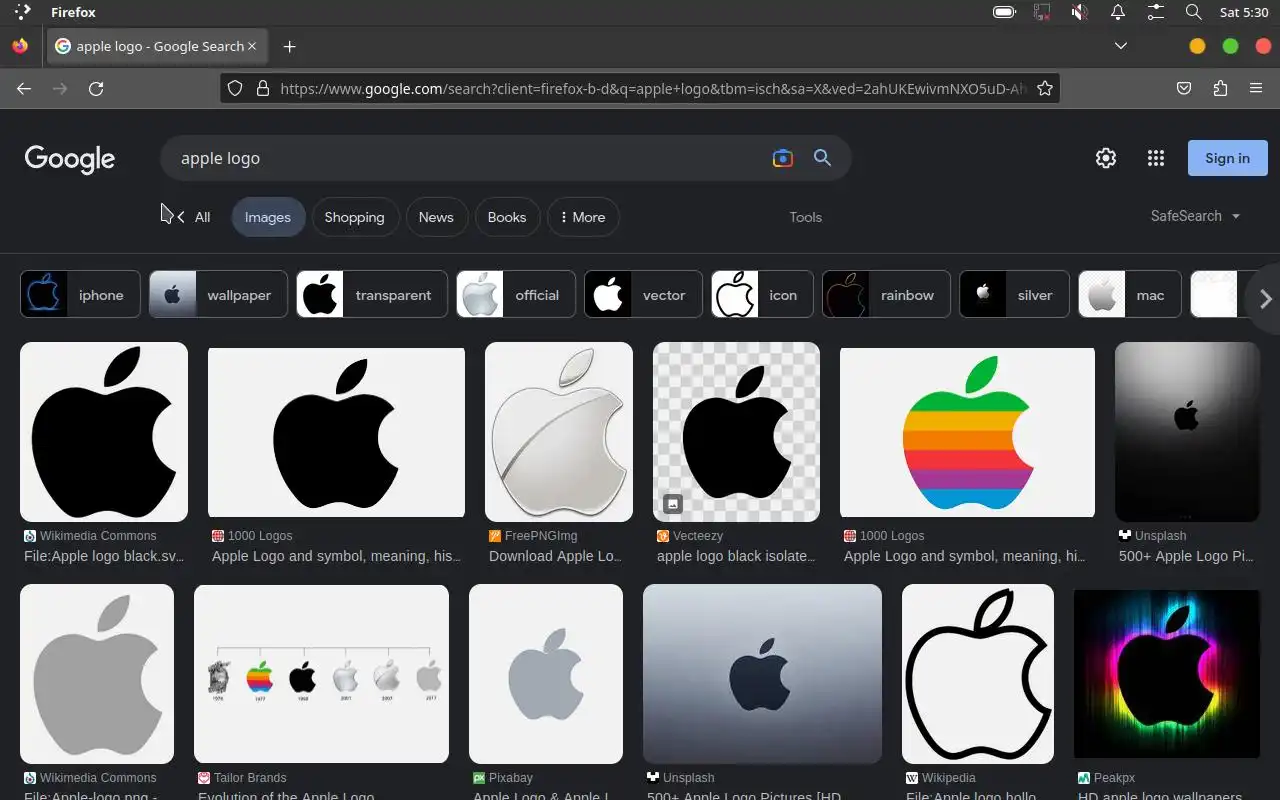Close the apple logo search tab

point(252,46)
